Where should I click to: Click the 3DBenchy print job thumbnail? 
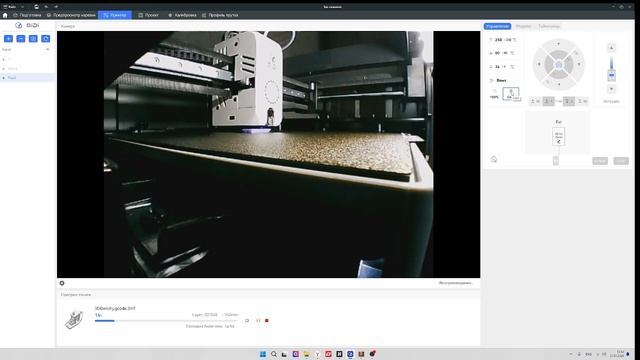(x=74, y=319)
